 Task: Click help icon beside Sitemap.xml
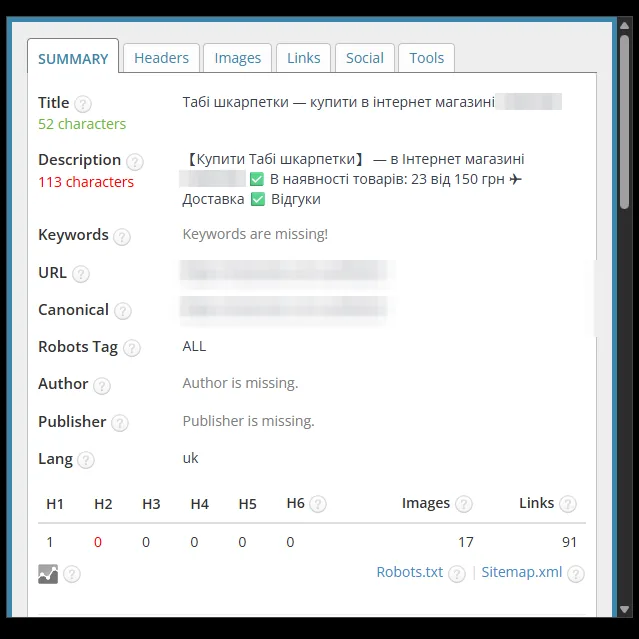click(576, 574)
